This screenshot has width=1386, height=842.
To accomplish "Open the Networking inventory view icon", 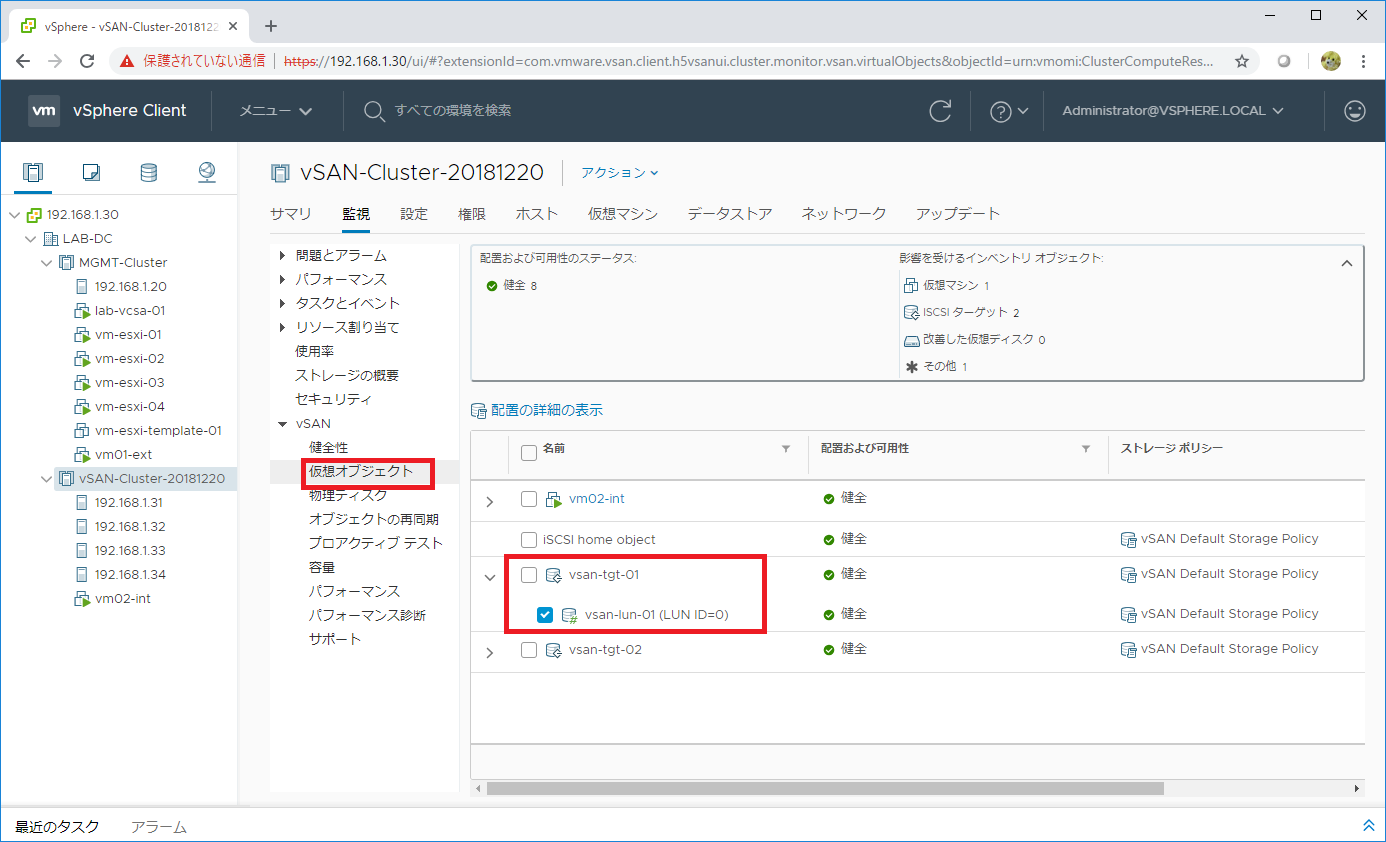I will (206, 172).
